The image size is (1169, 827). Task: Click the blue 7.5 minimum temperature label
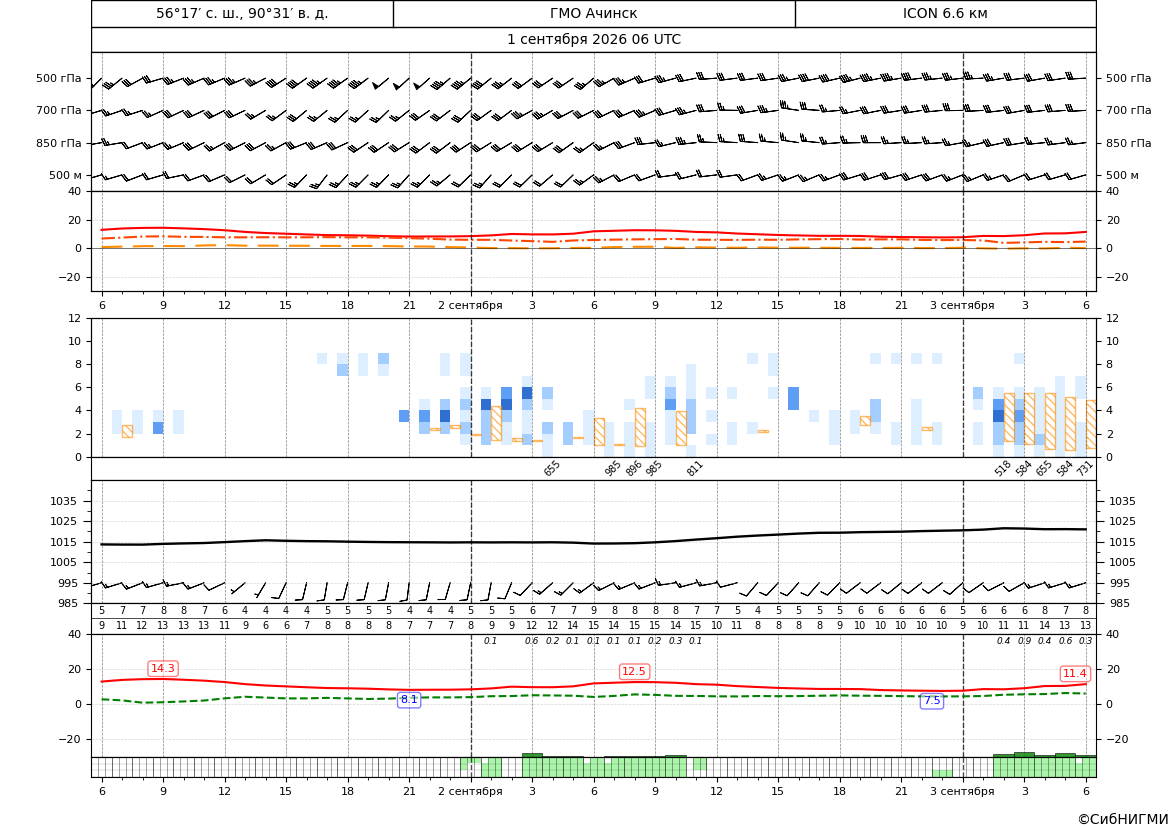coord(932,700)
